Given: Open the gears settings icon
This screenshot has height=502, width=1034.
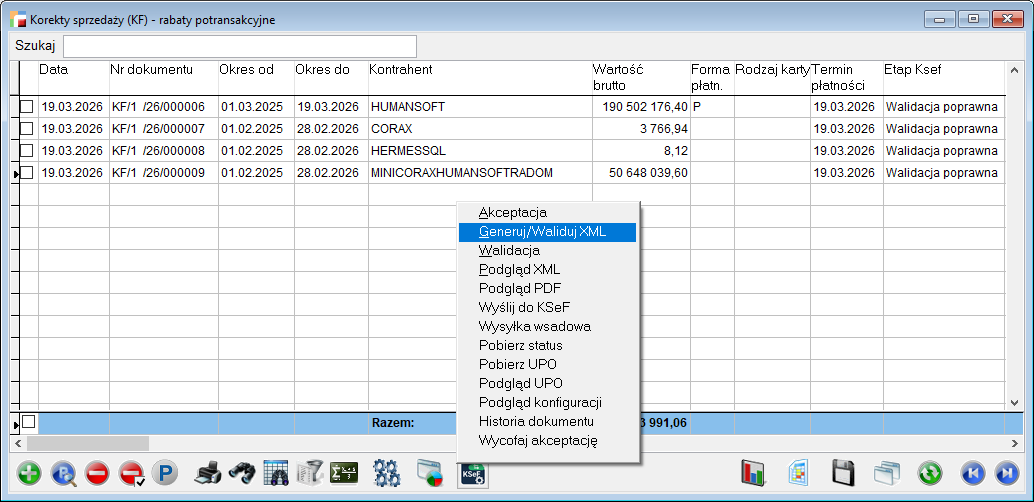Looking at the screenshot, I should 387,473.
